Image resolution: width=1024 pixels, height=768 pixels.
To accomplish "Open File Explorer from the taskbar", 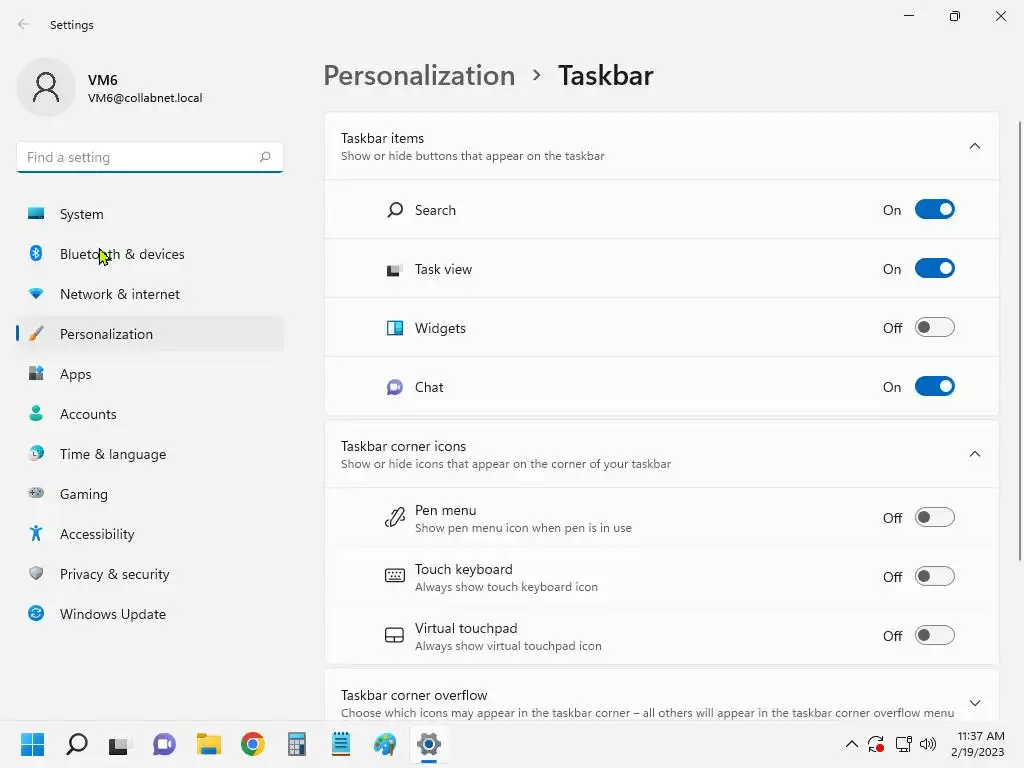I will click(x=208, y=744).
